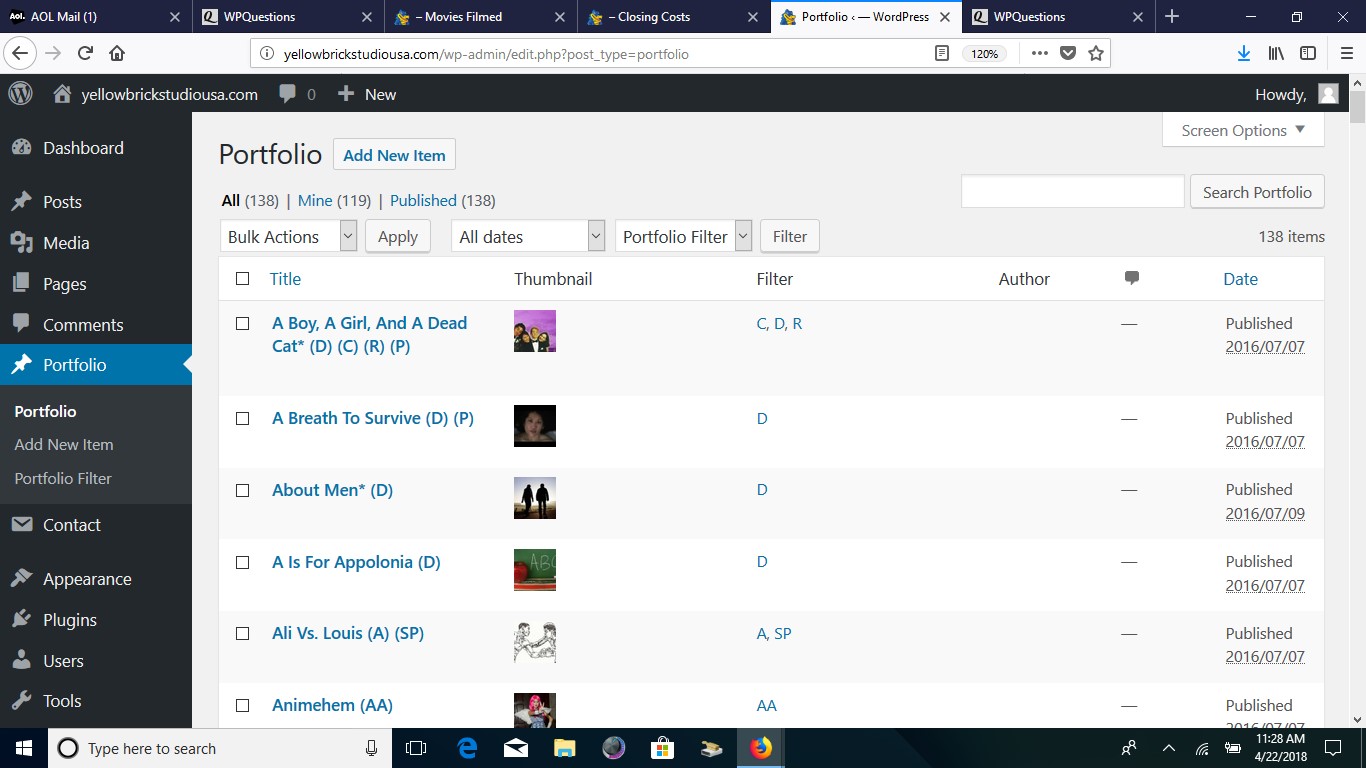Check the A Breath To Survive row
The height and width of the screenshot is (768, 1366).
pyautogui.click(x=242, y=418)
